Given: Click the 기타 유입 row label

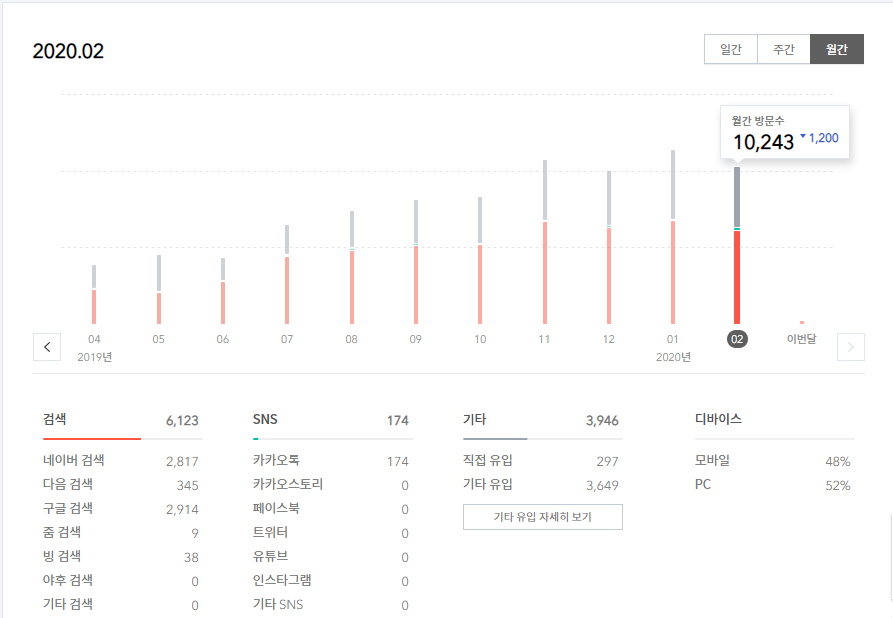Looking at the screenshot, I should 488,484.
